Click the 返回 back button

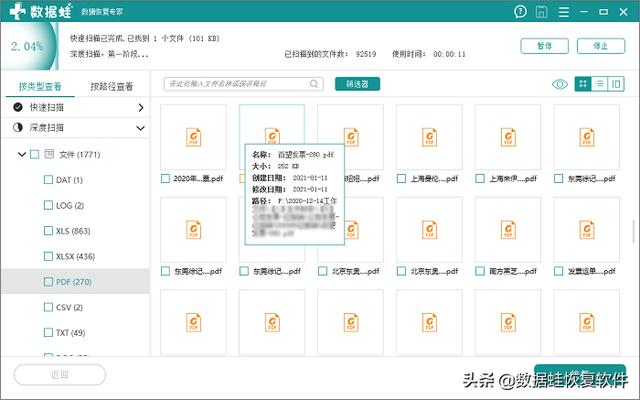pos(60,374)
